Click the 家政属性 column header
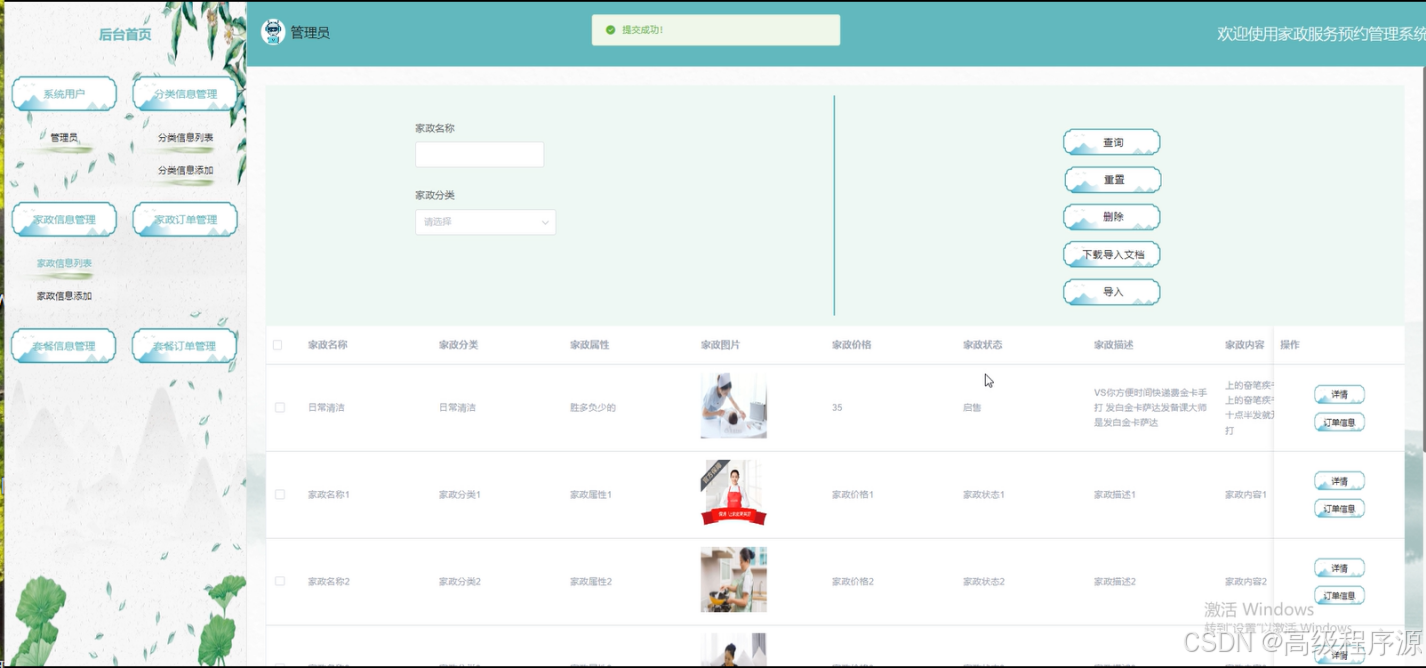Screen dimensions: 1426x668 (x=589, y=345)
